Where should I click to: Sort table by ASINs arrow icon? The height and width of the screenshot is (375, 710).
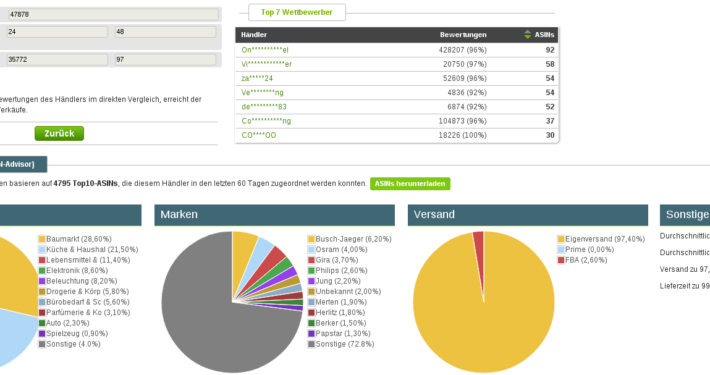528,34
